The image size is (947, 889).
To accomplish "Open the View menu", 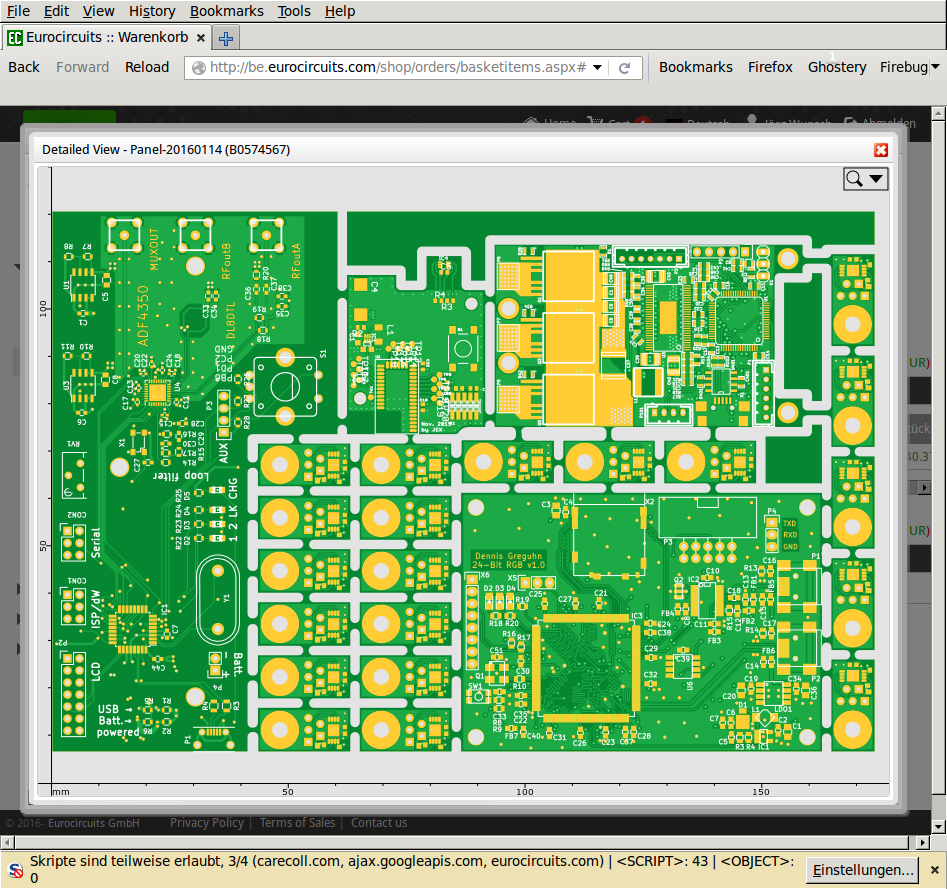I will (x=98, y=11).
